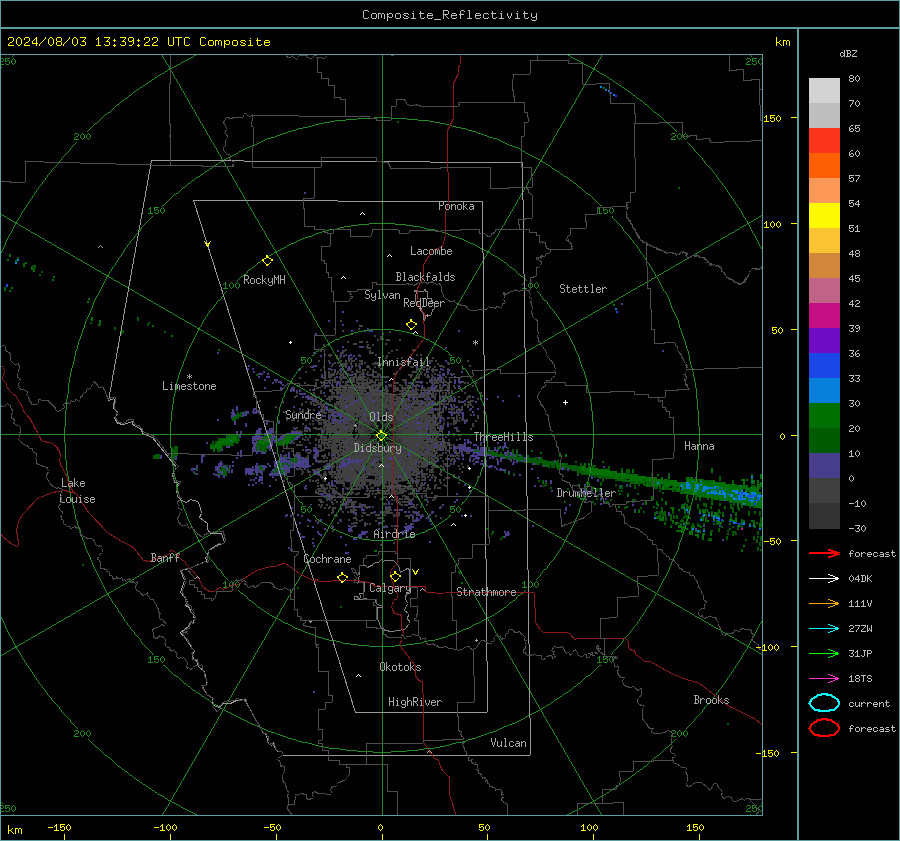Click the red forecast arrow in legend
Screen dimensions: 900x841
click(x=824, y=553)
